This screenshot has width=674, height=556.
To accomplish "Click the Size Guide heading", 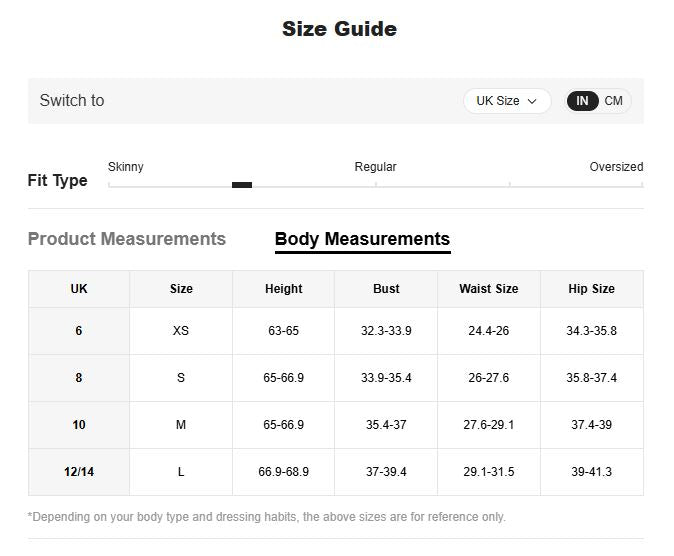I will tap(339, 29).
